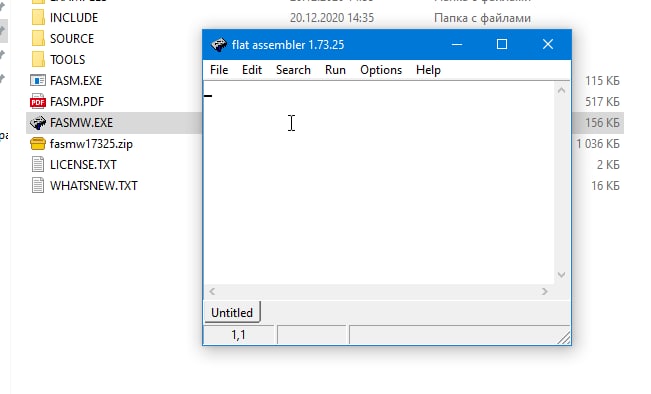Click the TOOLS folder name

tap(67, 60)
